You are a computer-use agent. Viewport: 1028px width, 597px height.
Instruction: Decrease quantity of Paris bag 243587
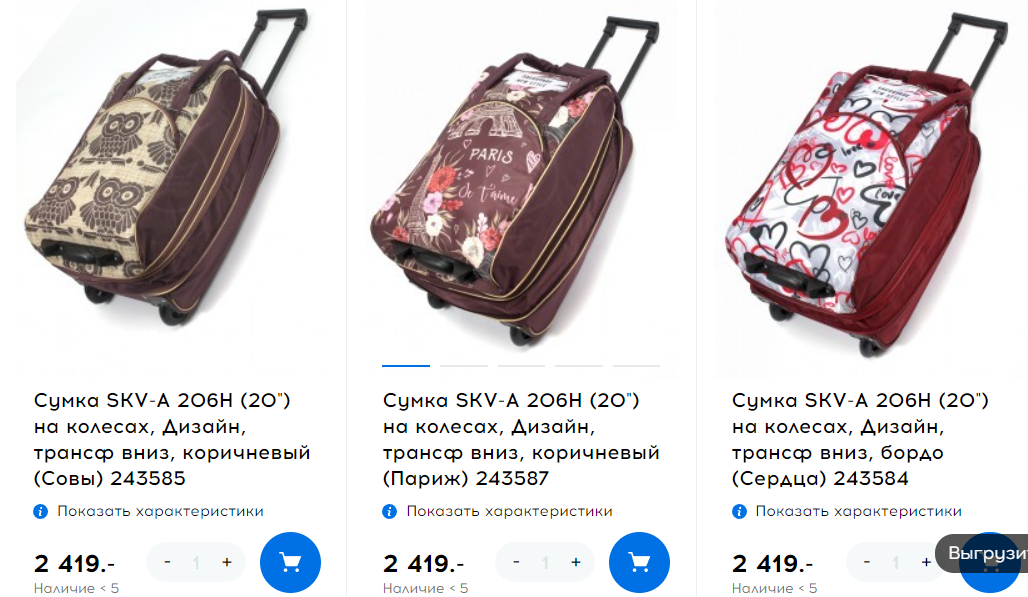tap(517, 562)
